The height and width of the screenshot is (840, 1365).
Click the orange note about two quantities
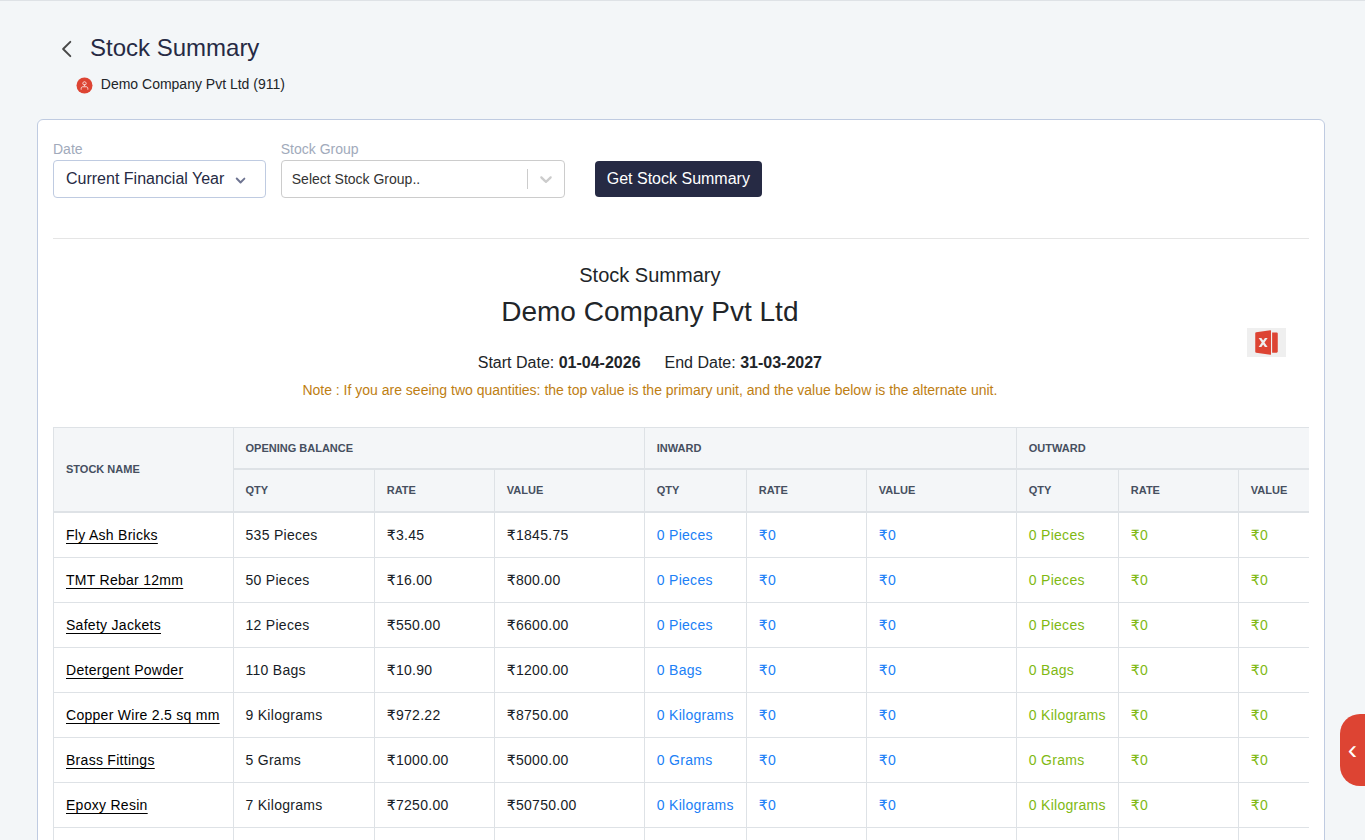pyautogui.click(x=650, y=390)
